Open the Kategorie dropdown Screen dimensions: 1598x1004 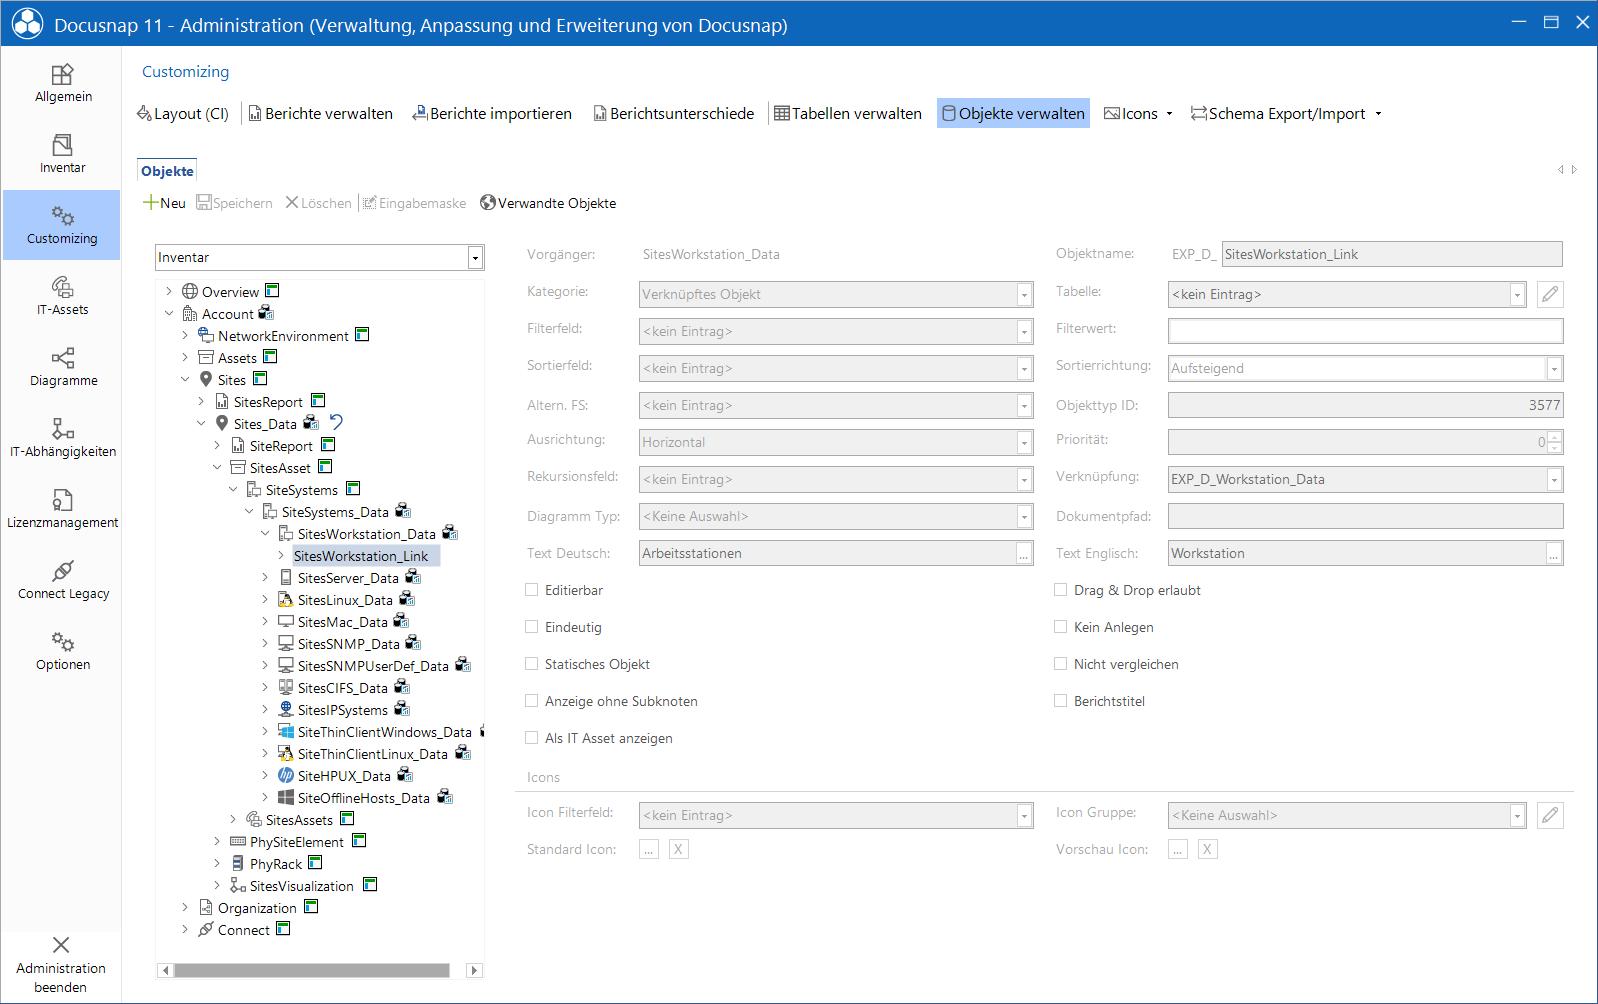tap(1024, 295)
